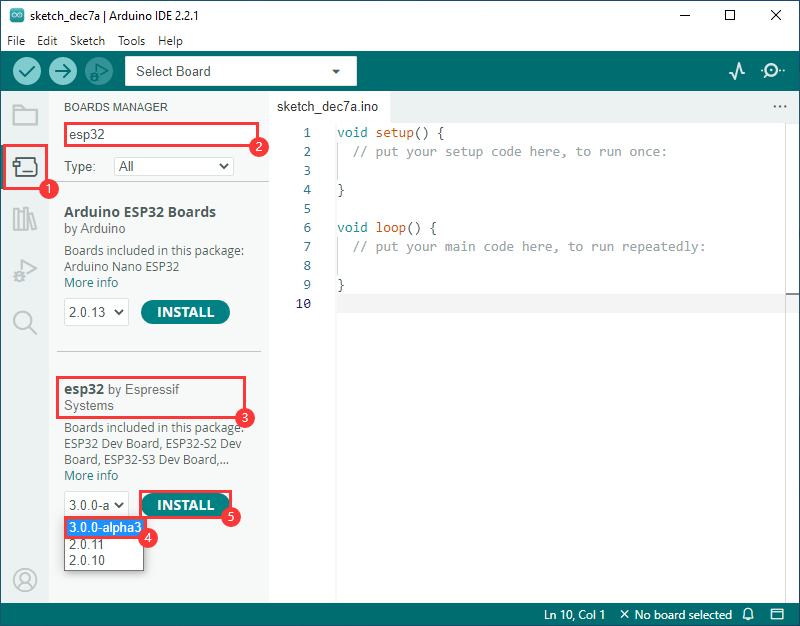Open the Tools menu

[131, 41]
